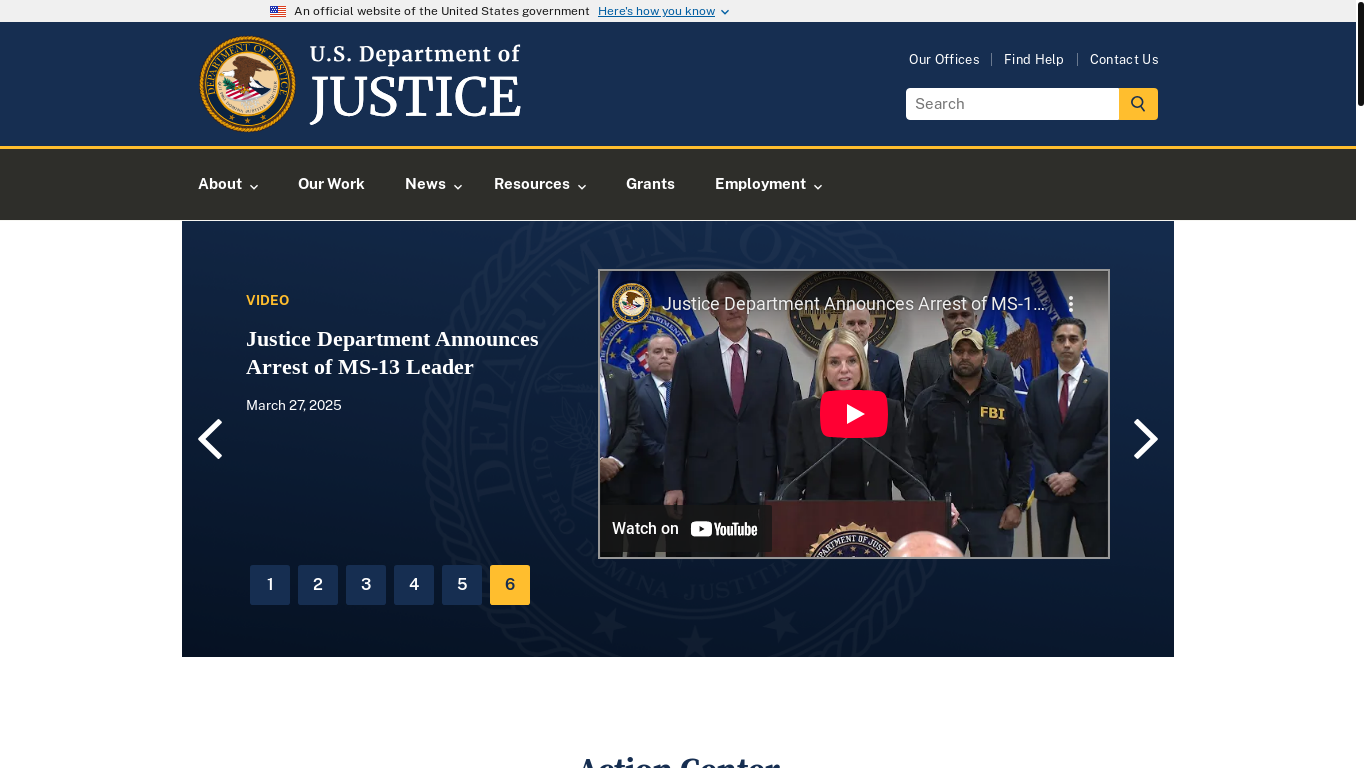Click the DOJ channel avatar in video
1366x768 pixels.
click(632, 303)
